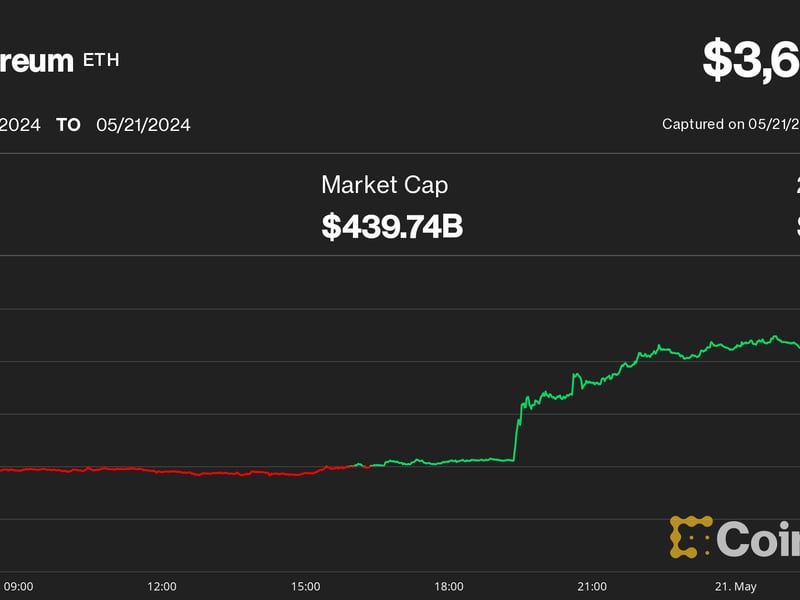
Task: Click the $439.74B market cap value
Action: click(392, 226)
